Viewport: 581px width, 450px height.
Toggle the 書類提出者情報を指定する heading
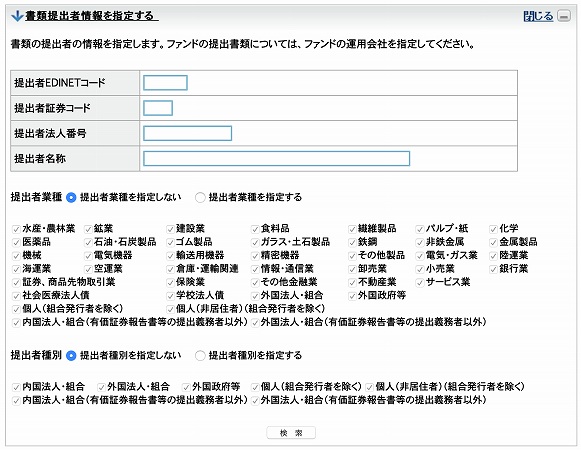[x=92, y=16]
